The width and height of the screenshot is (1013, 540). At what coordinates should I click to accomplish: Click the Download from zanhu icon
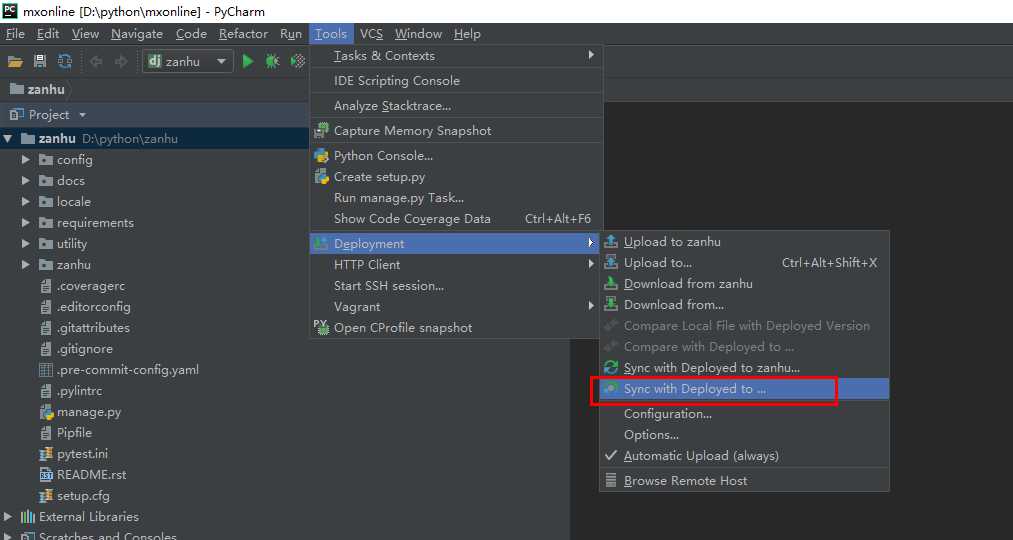(x=611, y=284)
